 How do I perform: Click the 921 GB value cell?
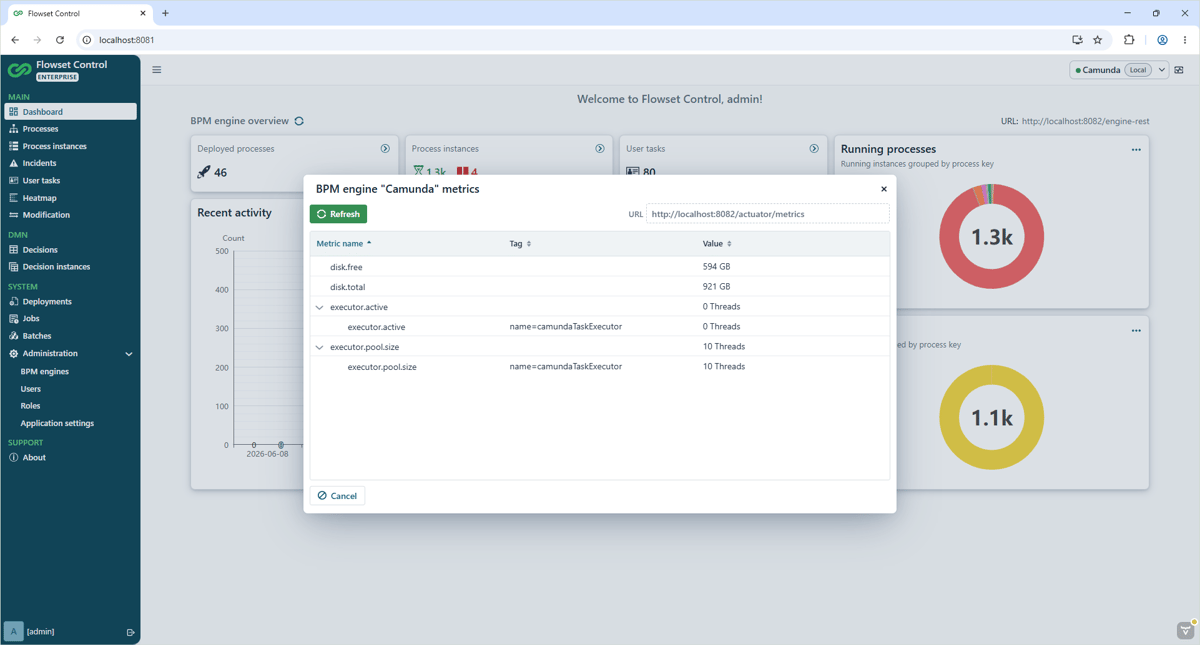tap(716, 287)
